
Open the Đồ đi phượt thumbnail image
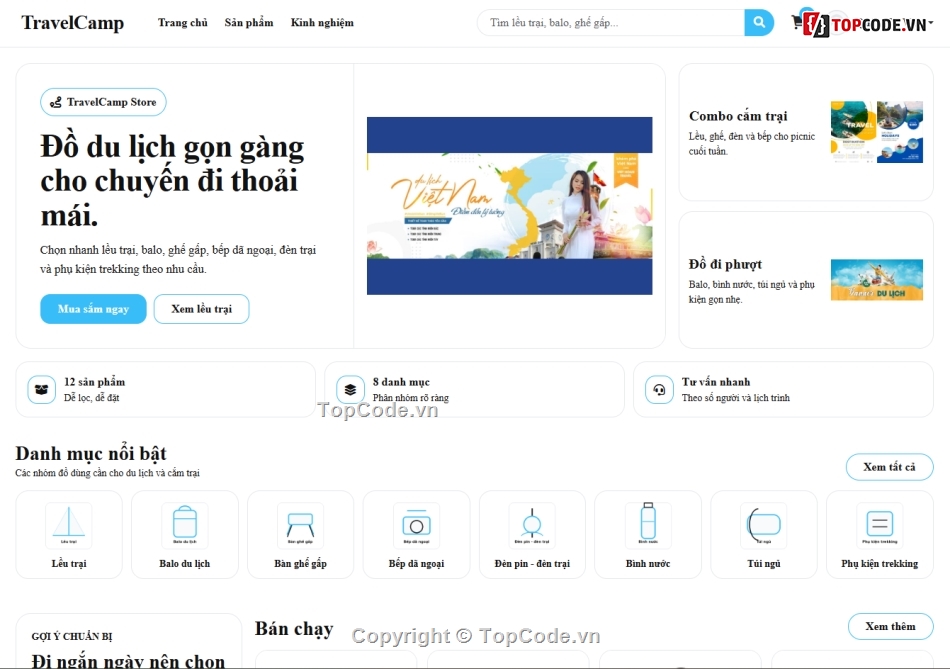tap(877, 280)
